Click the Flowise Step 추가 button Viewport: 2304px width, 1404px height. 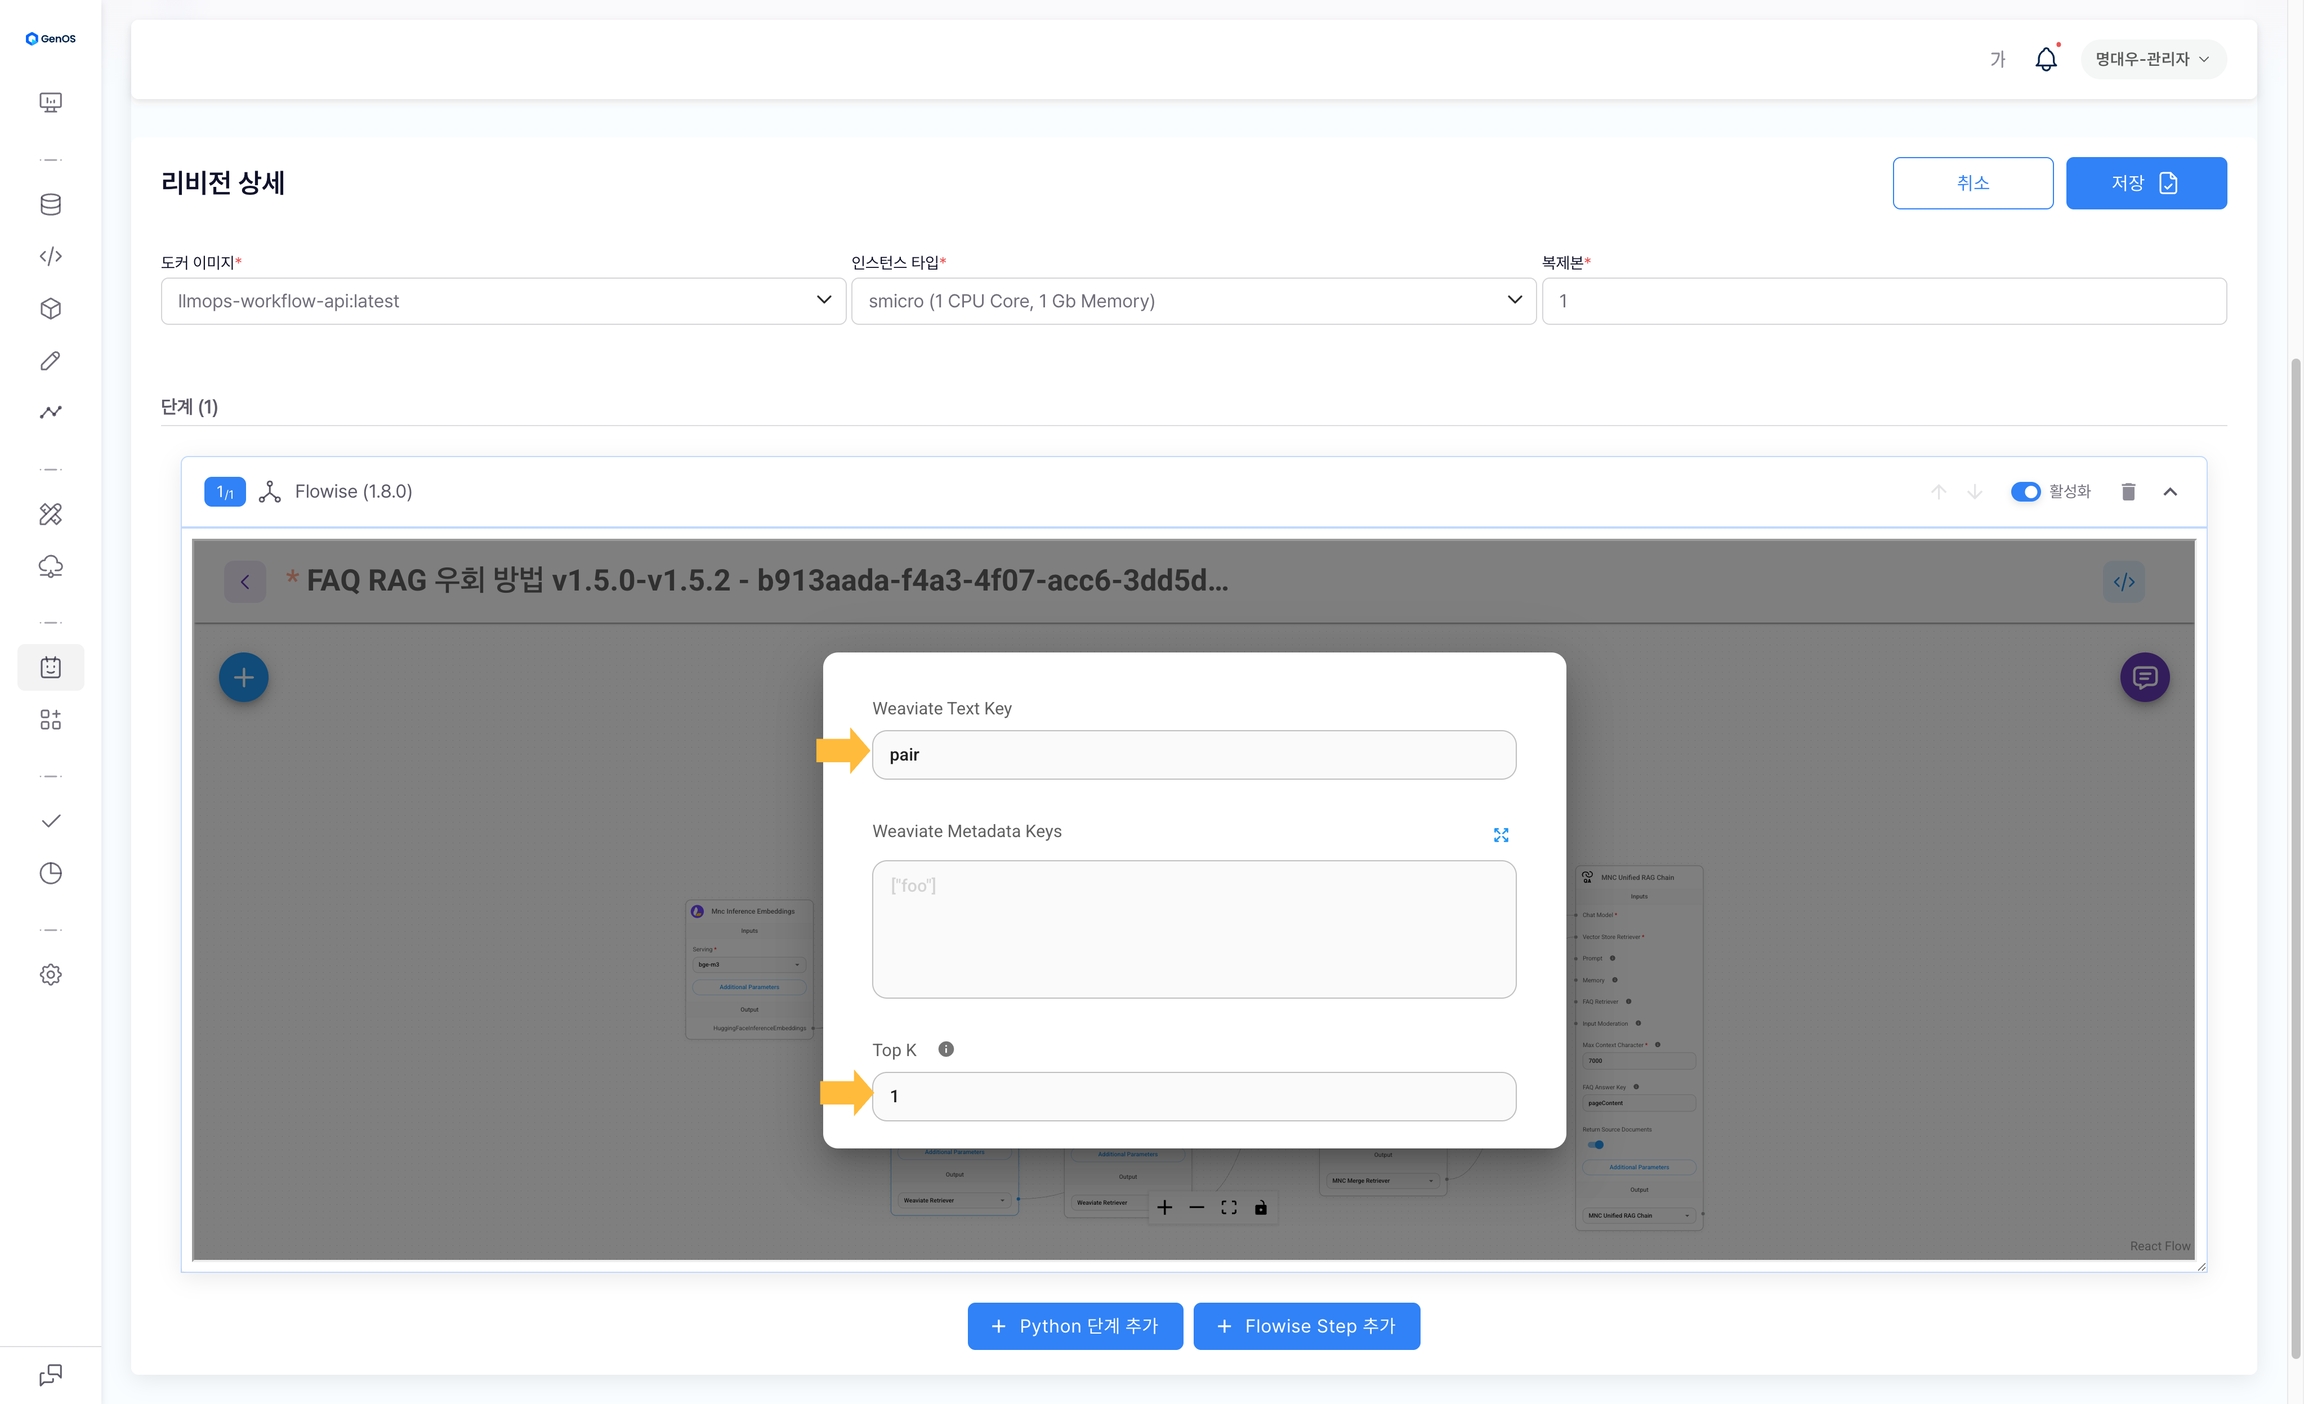coord(1306,1326)
